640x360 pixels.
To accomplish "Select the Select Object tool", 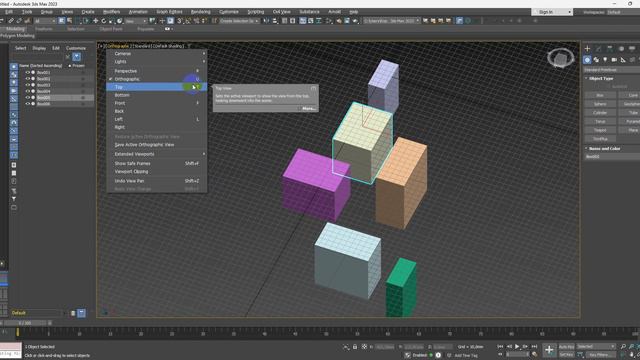I will tap(61, 21).
